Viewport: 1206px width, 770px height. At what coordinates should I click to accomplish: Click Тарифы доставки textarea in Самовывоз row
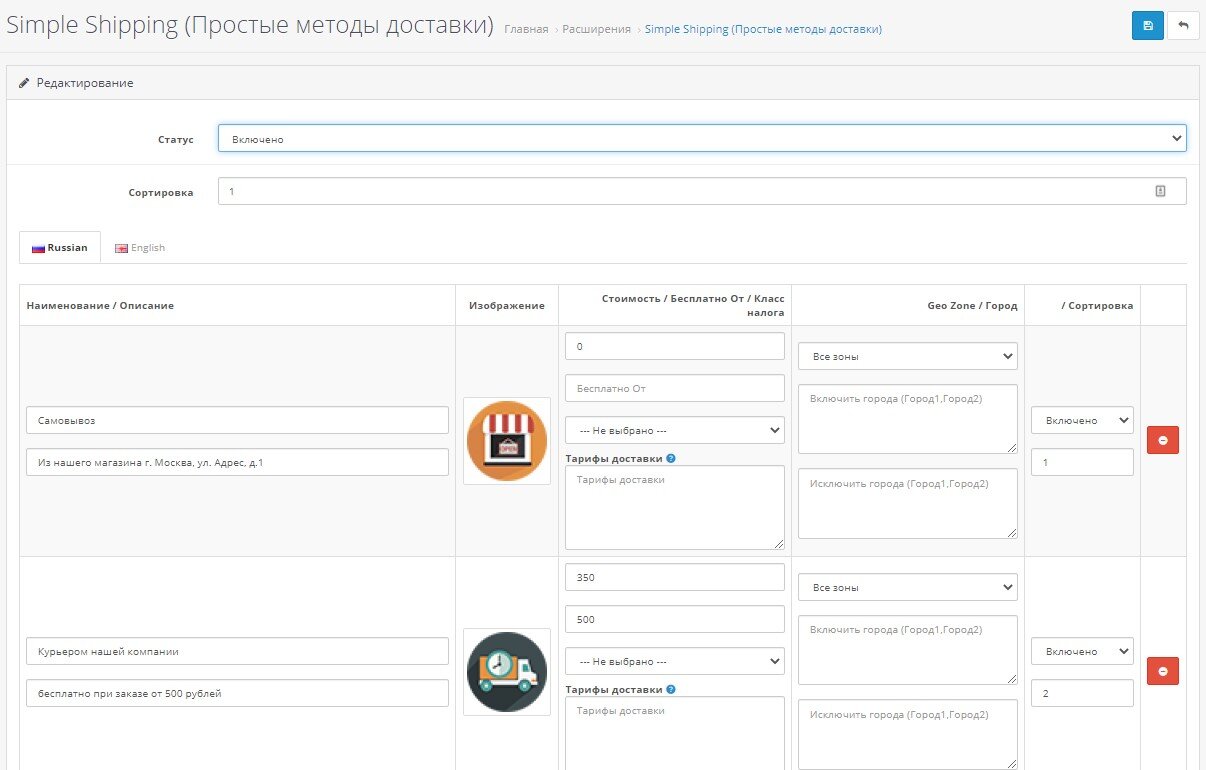675,507
